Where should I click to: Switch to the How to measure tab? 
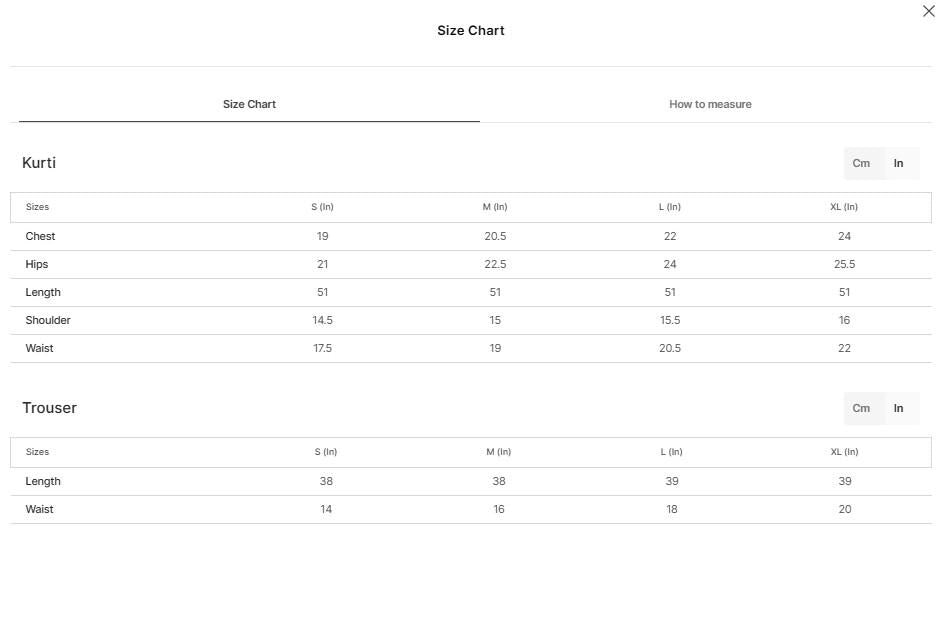710,104
